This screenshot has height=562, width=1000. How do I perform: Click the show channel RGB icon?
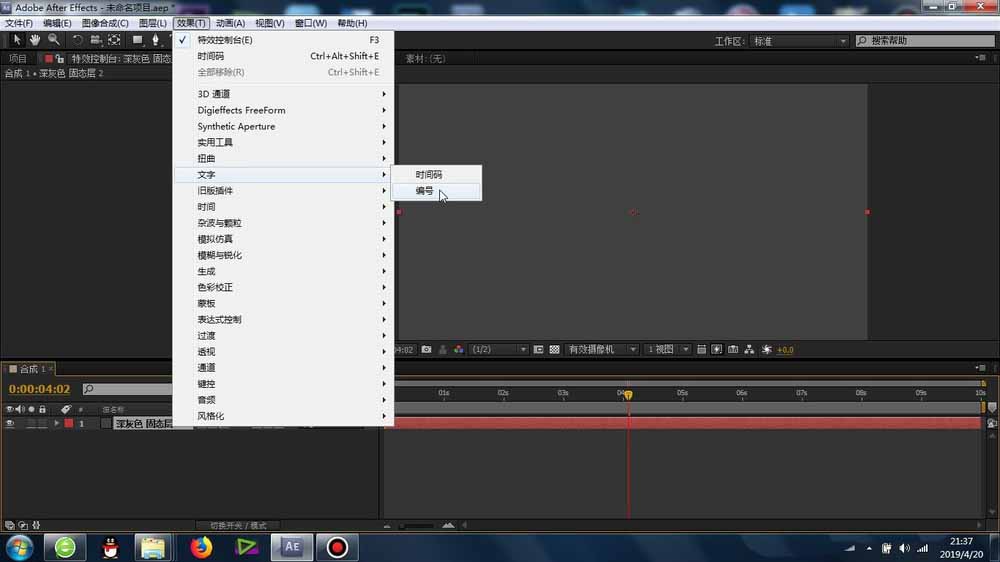click(458, 350)
